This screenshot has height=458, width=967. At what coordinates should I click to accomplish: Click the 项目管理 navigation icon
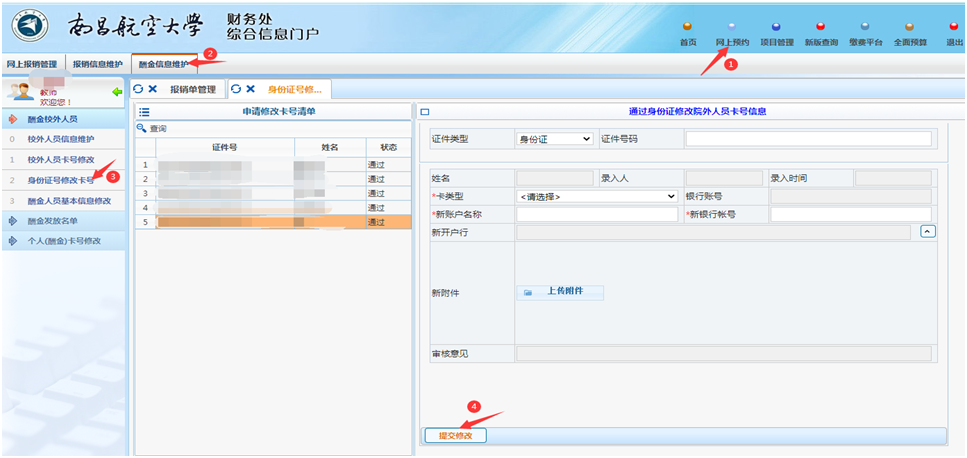point(776,28)
